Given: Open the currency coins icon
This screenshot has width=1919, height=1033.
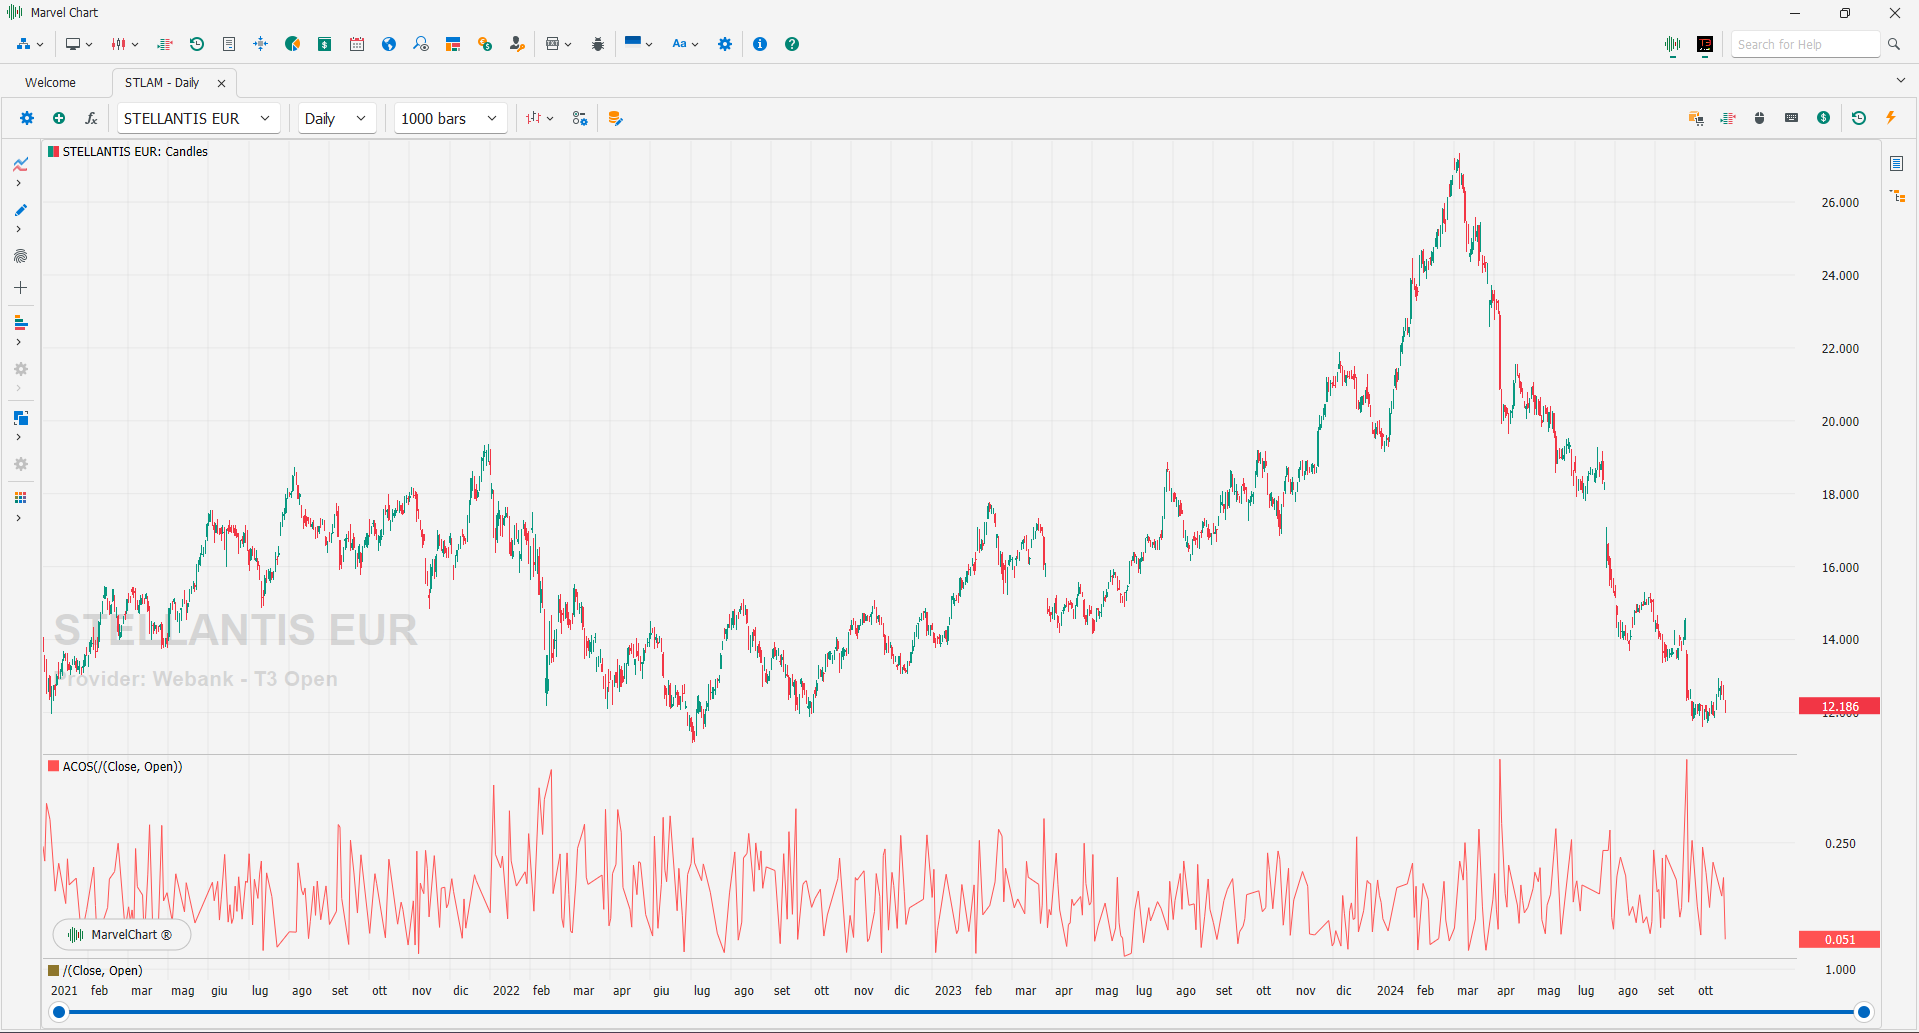Looking at the screenshot, I should [x=485, y=44].
